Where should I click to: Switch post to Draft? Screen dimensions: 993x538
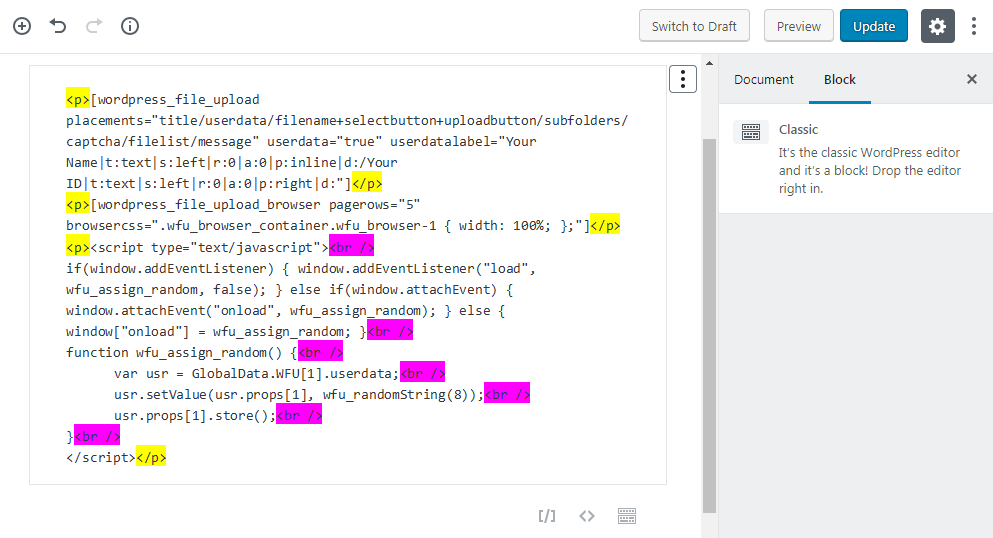click(694, 26)
